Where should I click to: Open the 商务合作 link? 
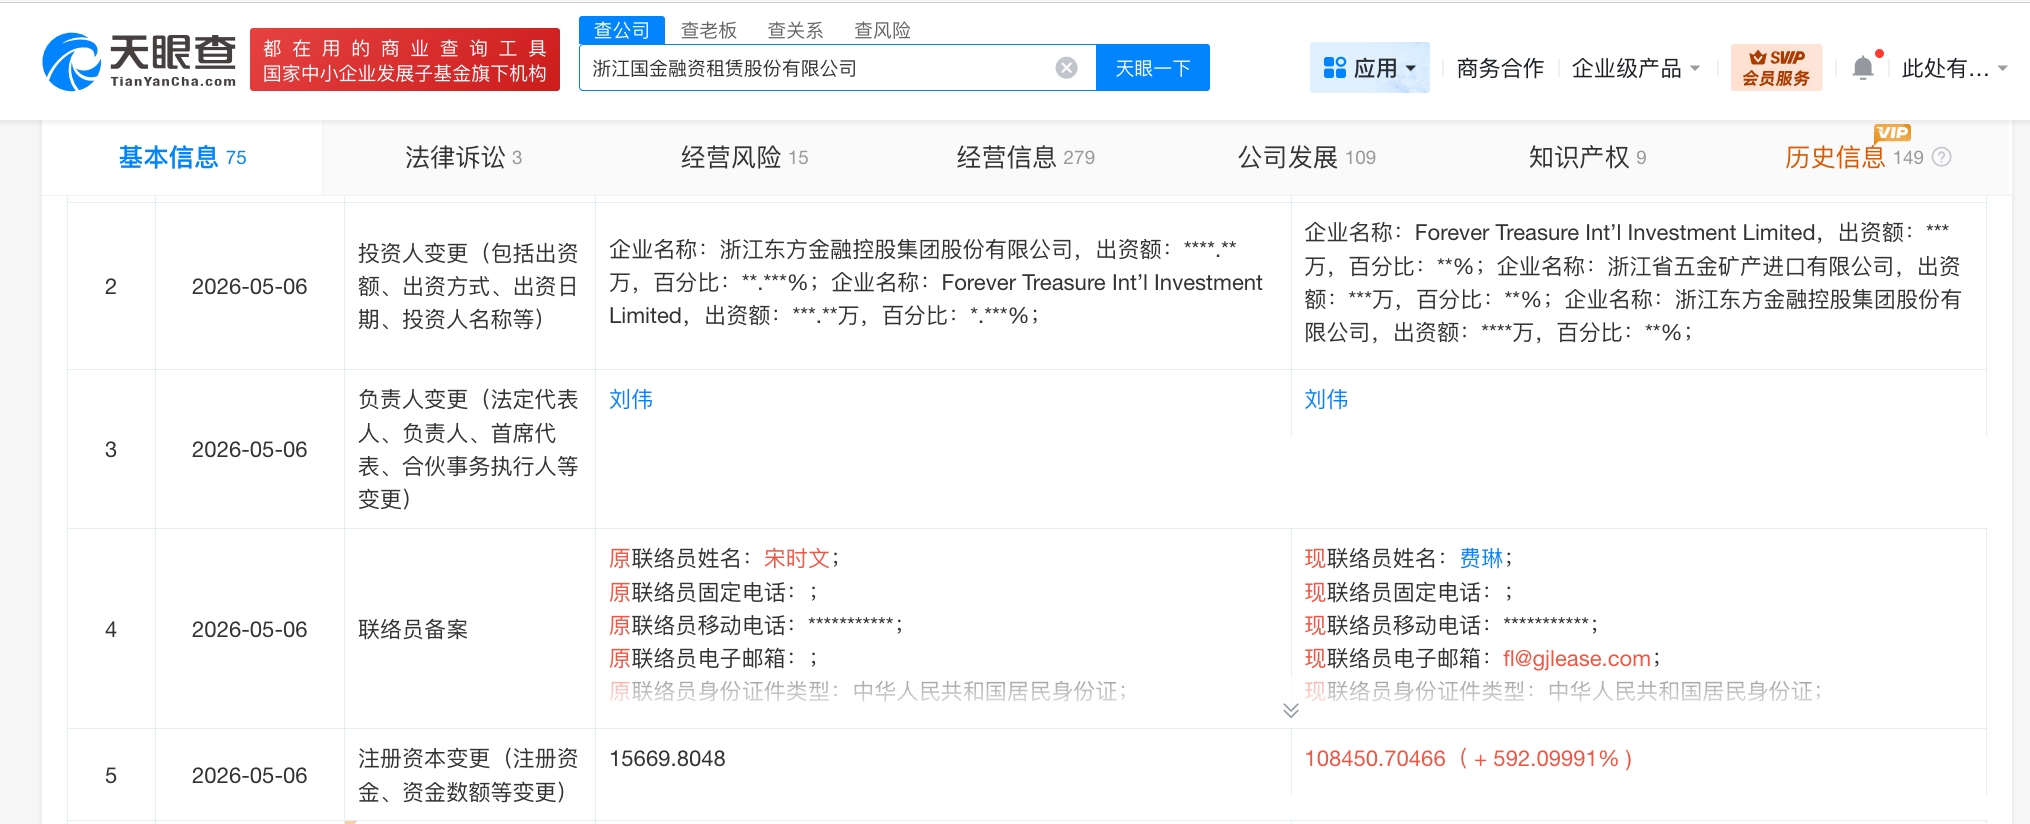[x=1500, y=68]
